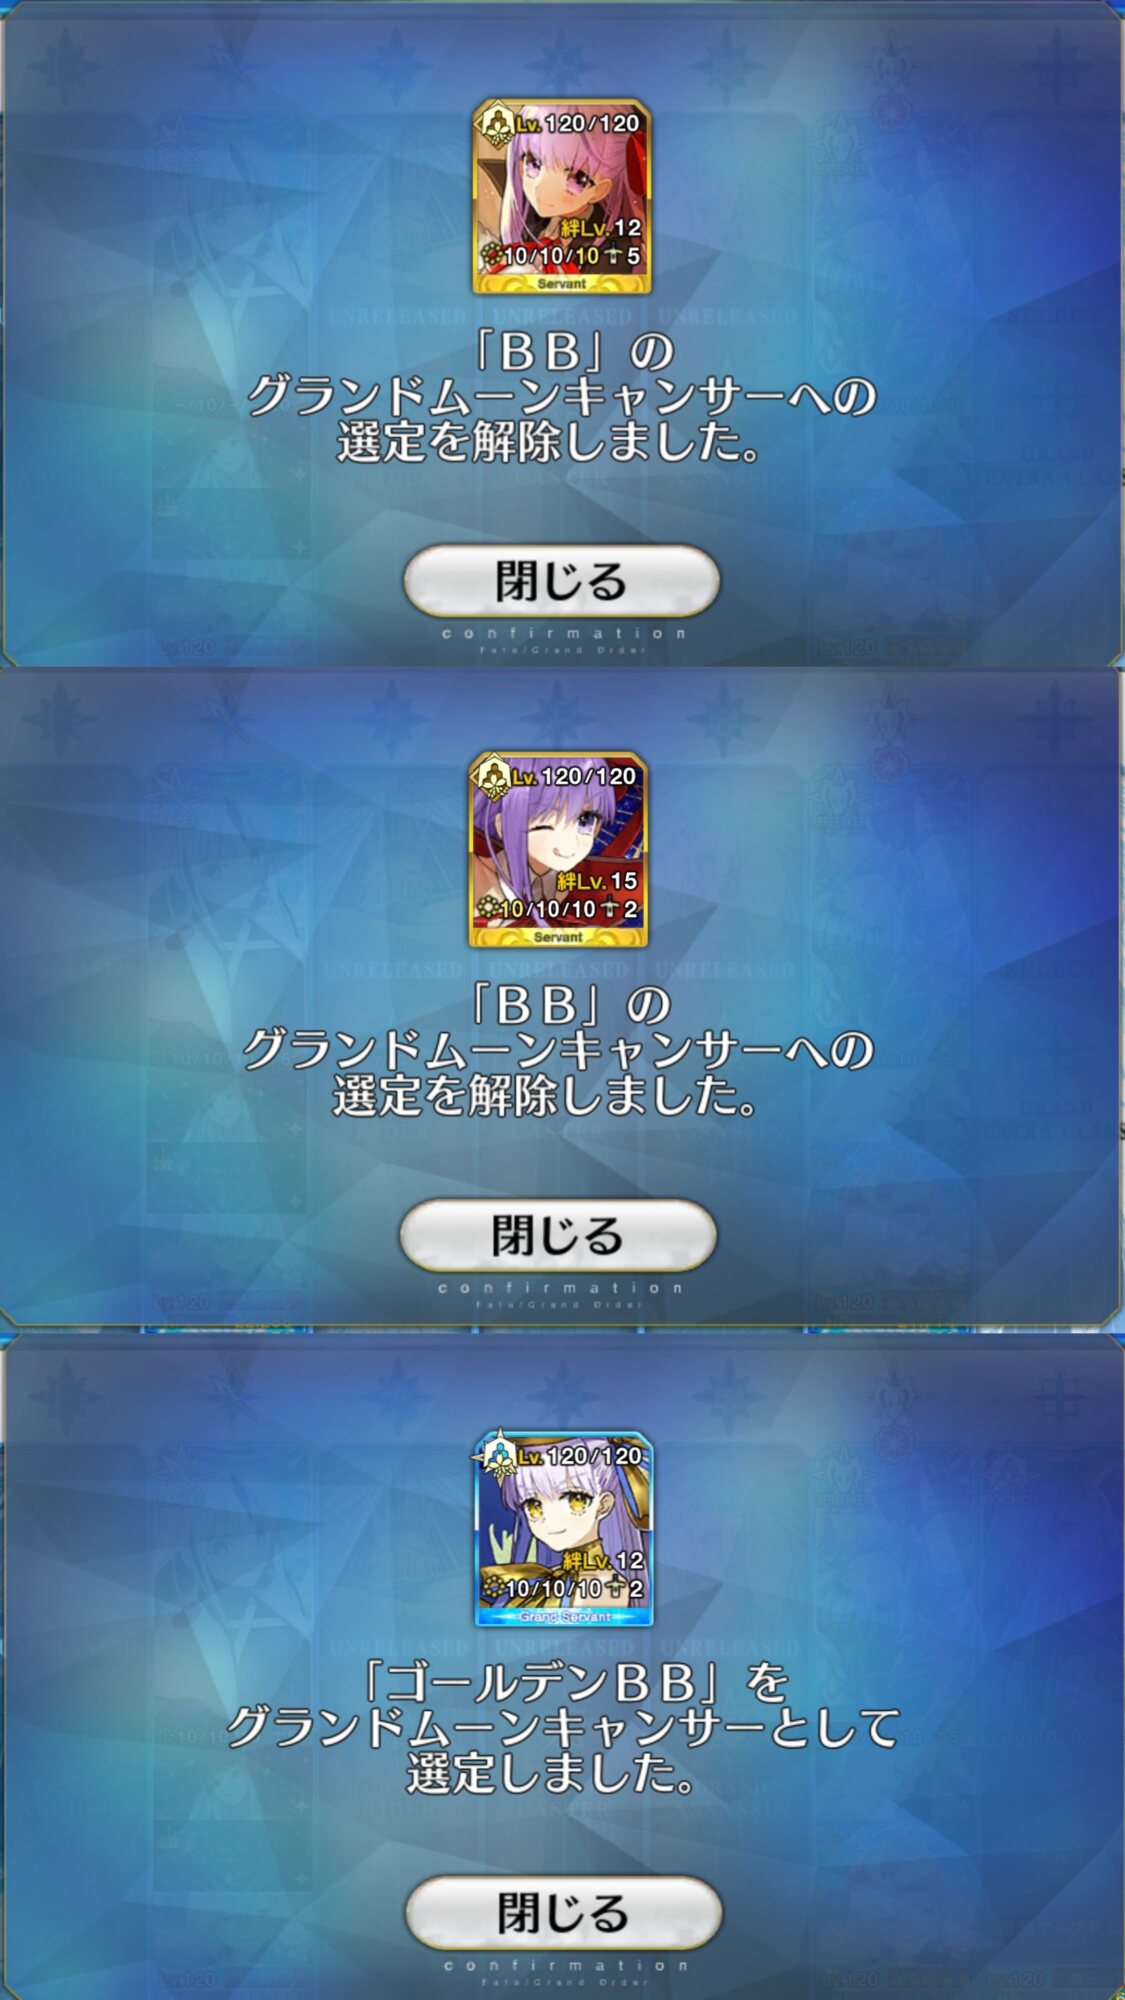This screenshot has width=1125, height=2000.
Task: Click skill gear icon on Golden BB card
Action: tap(493, 1587)
